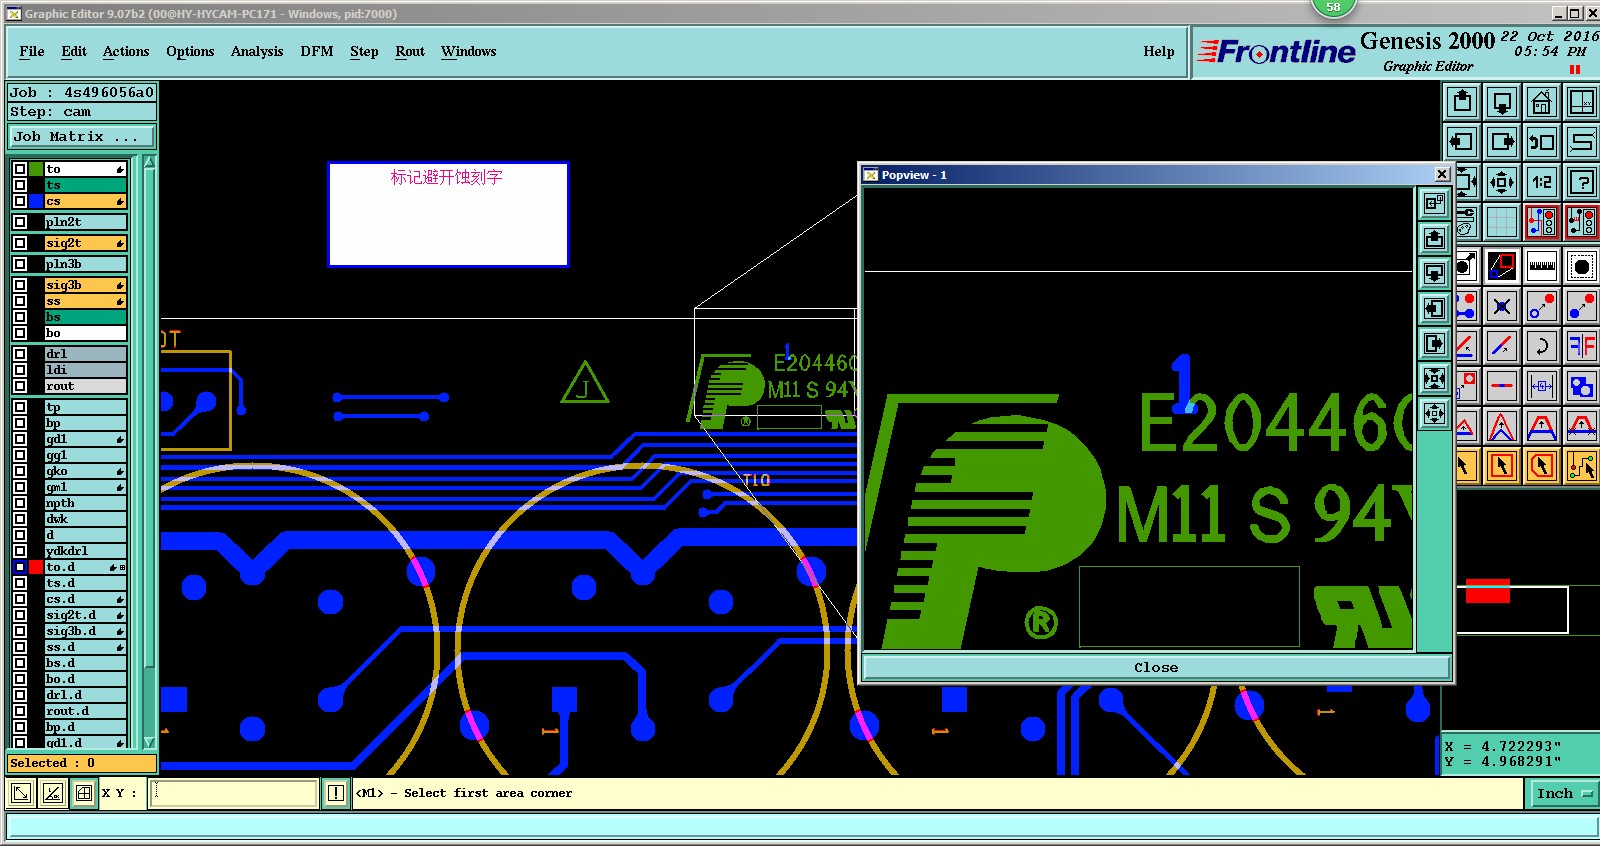Image resolution: width=1600 pixels, height=846 pixels.
Task: Open the Analysis menu
Action: pos(257,52)
